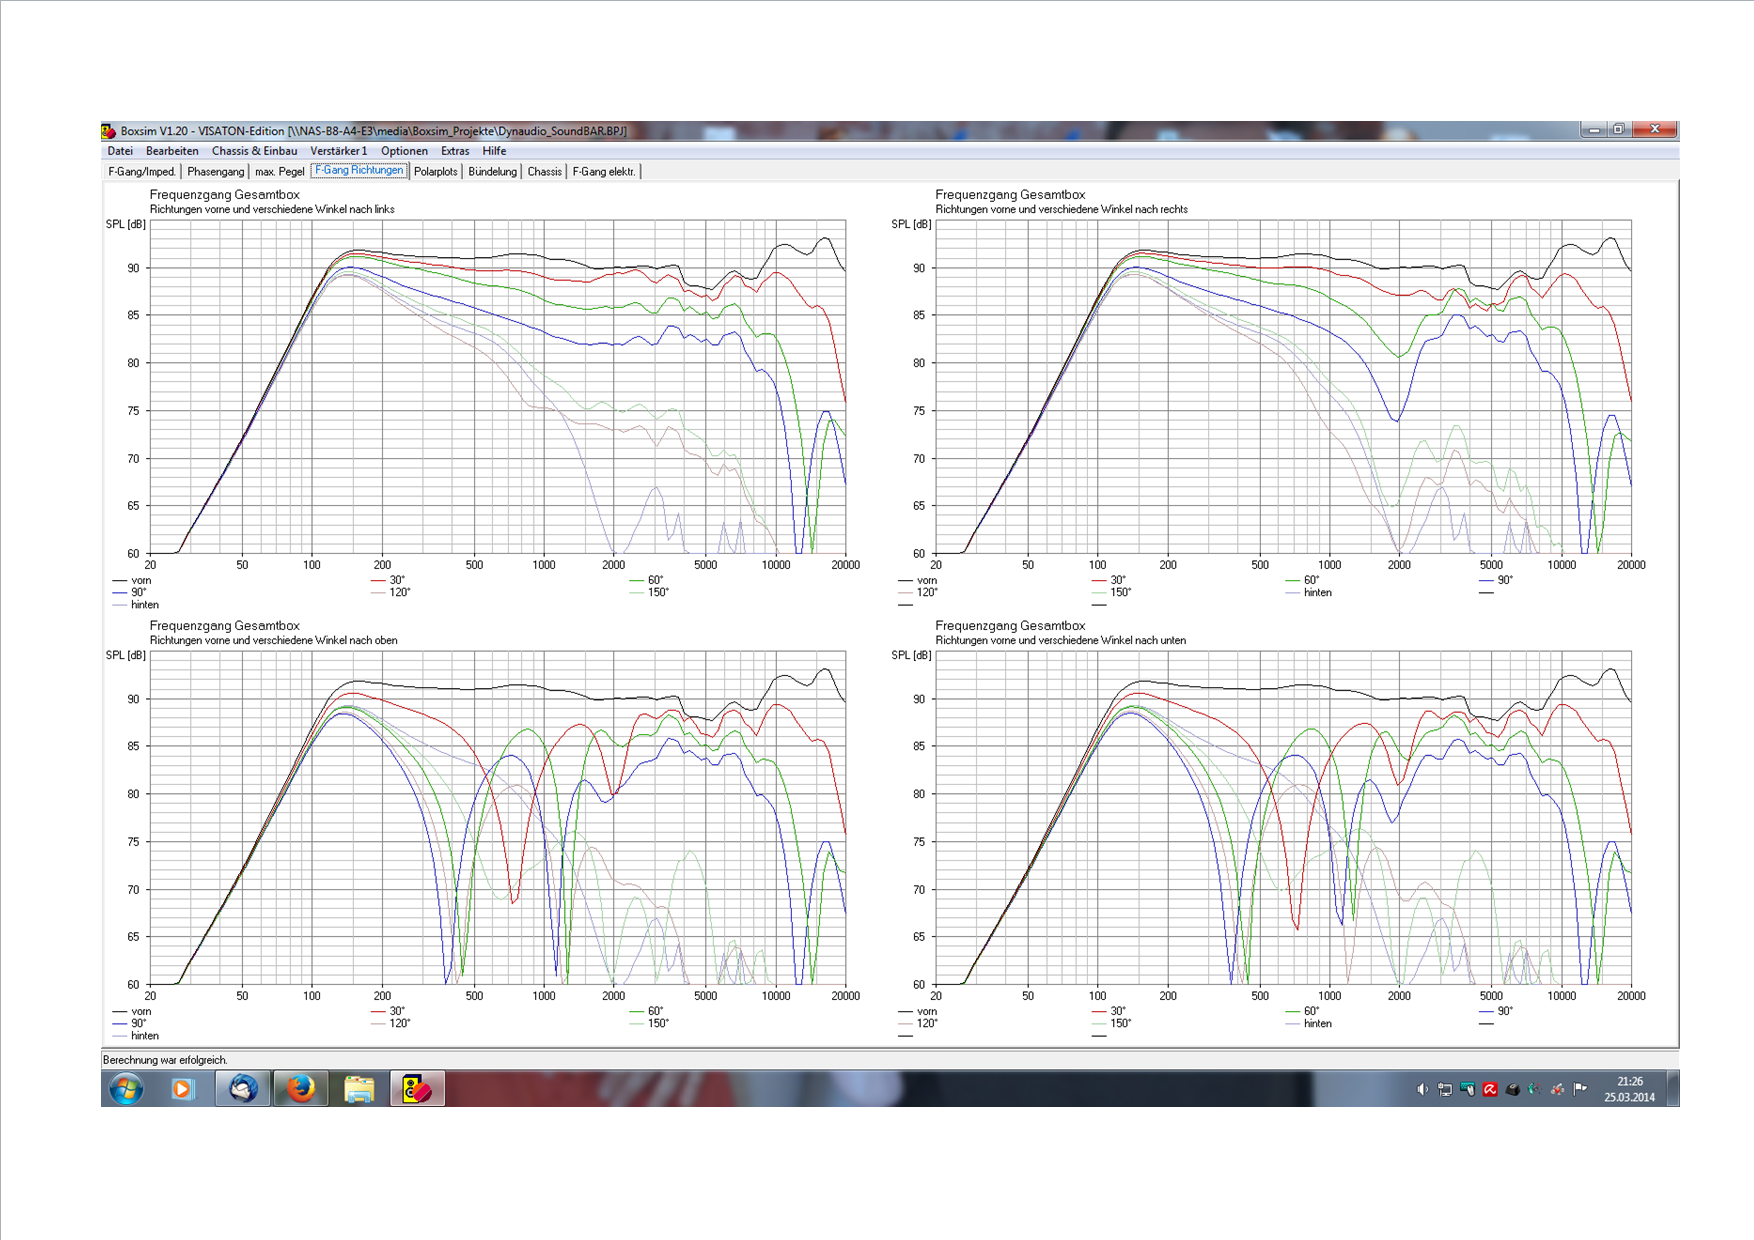Click the 'Richtungen vorne und verschiedene Winkel nach oben' subtitle

(273, 641)
